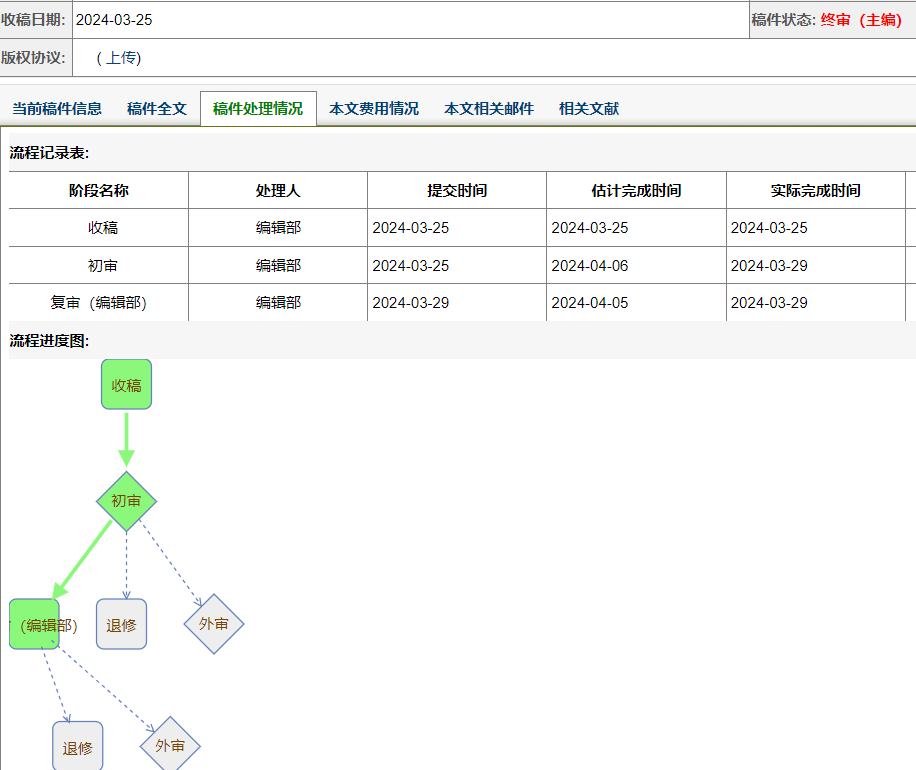
Task: Click the 退修 node beside the (编辑部) node
Action: pos(122,624)
